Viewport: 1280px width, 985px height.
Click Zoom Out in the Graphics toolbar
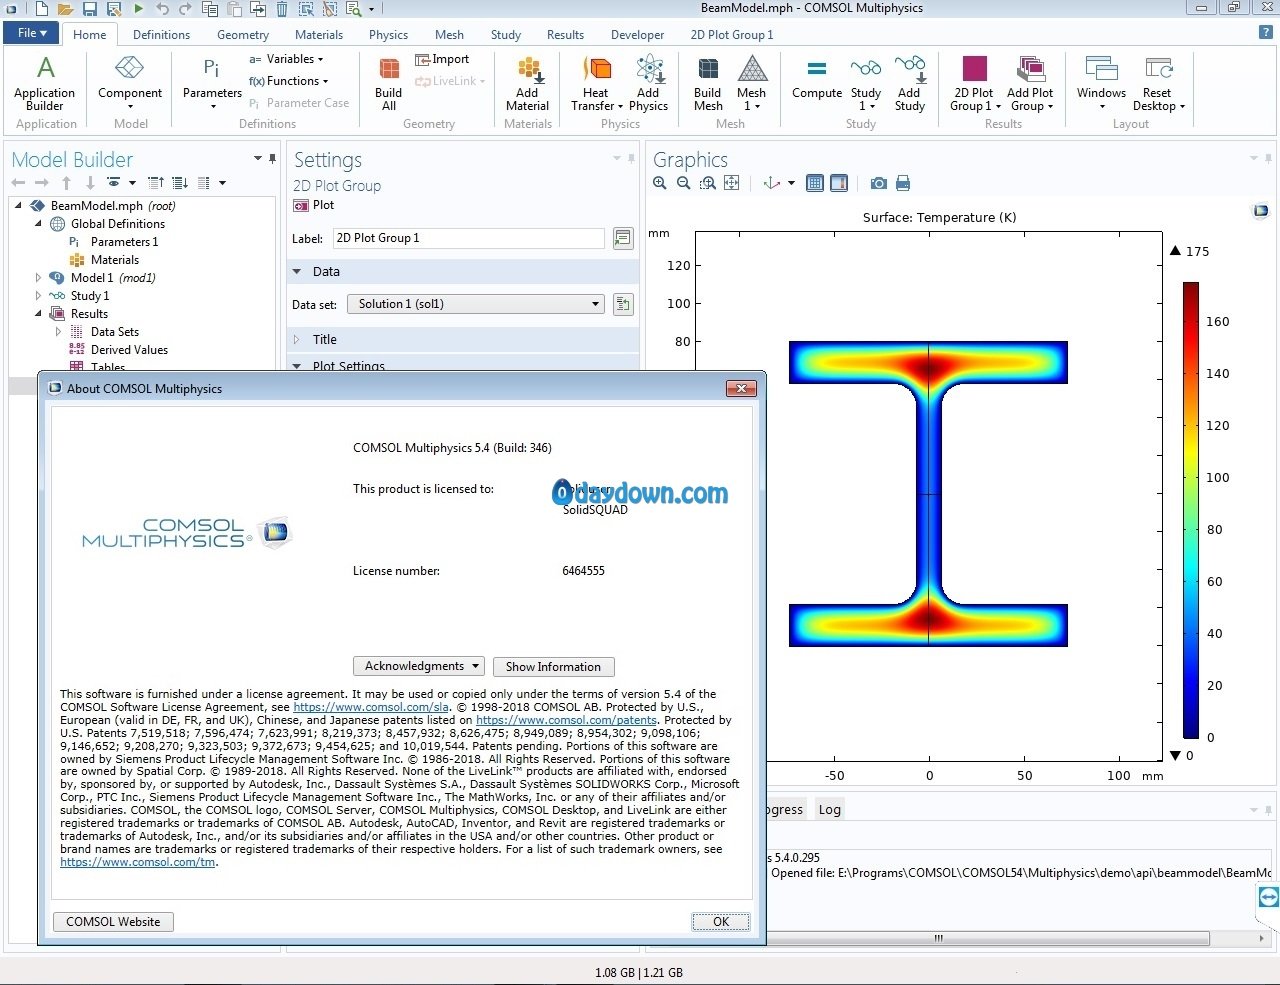[x=684, y=183]
